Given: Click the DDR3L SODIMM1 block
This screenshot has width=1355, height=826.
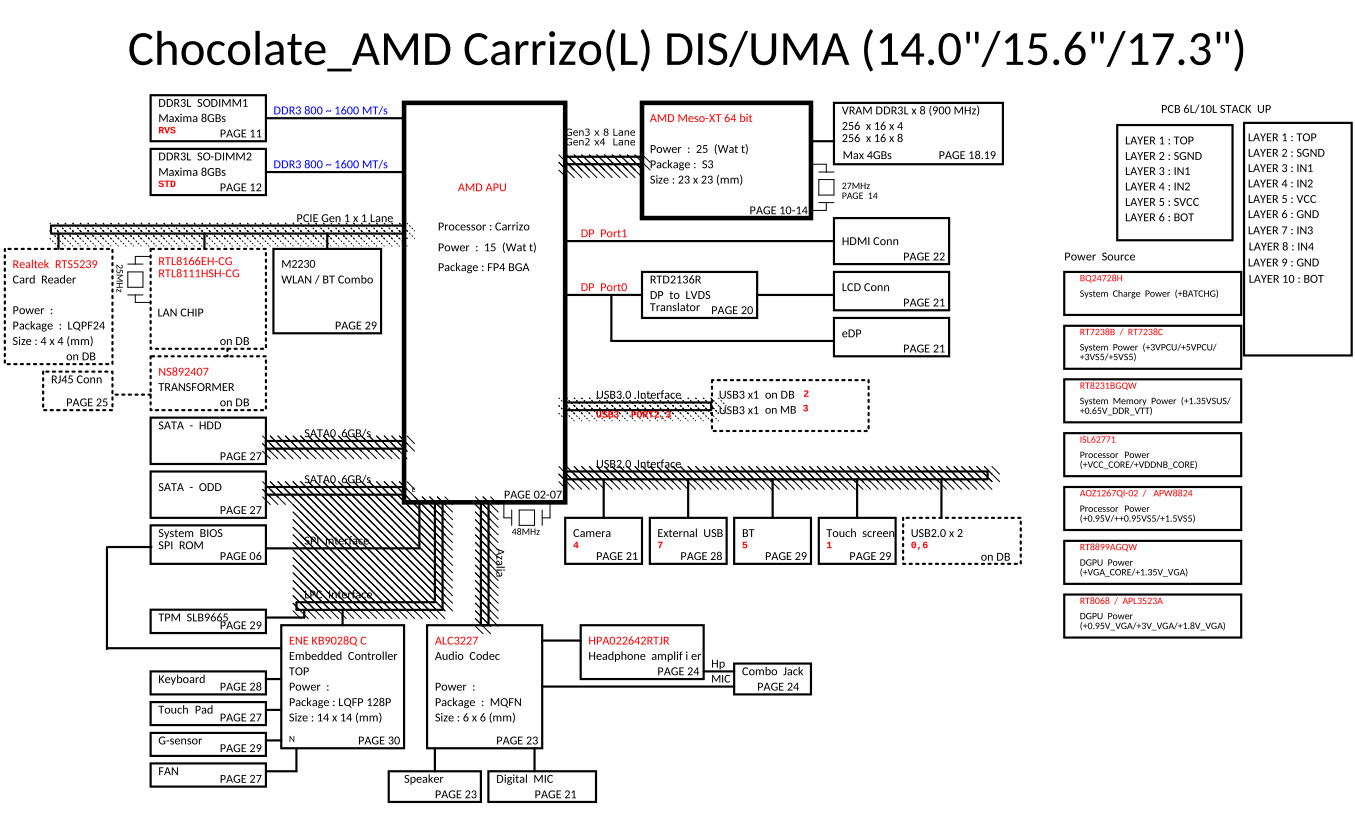Looking at the screenshot, I should pyautogui.click(x=207, y=117).
